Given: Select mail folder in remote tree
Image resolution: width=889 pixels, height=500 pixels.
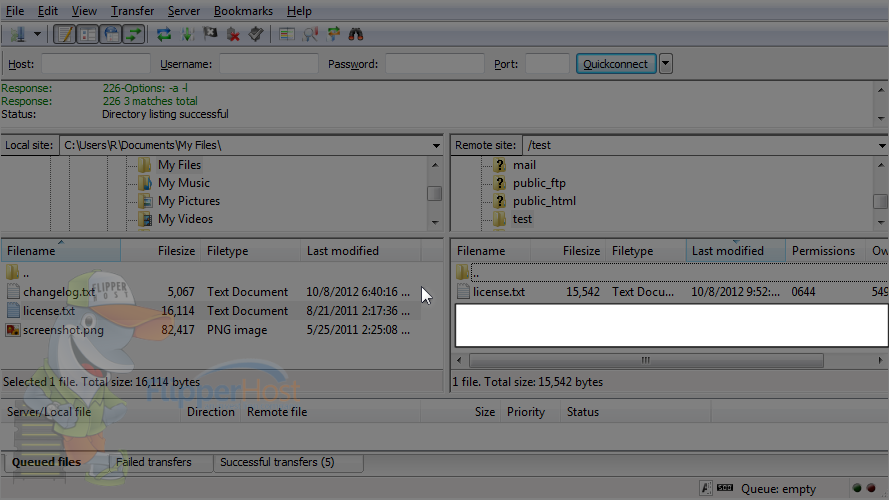Looking at the screenshot, I should (x=524, y=165).
